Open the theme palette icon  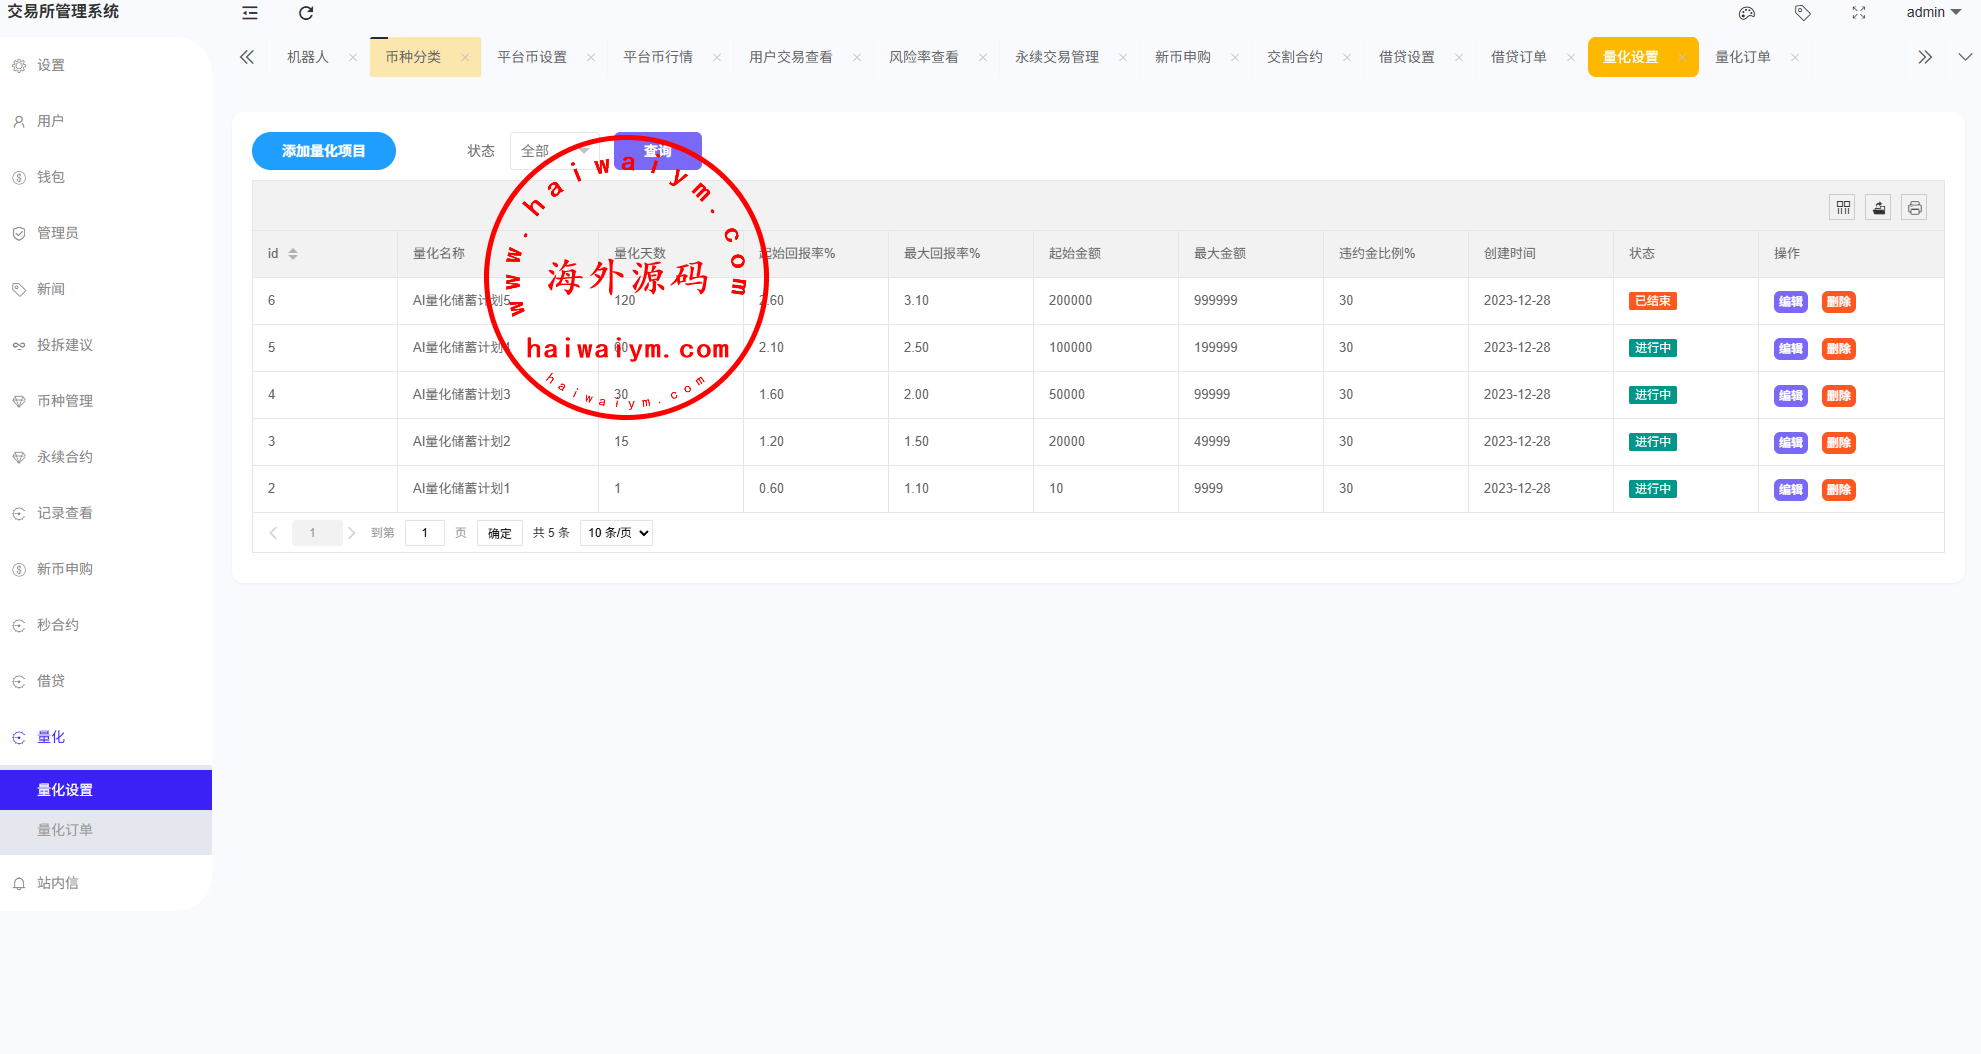point(1747,13)
